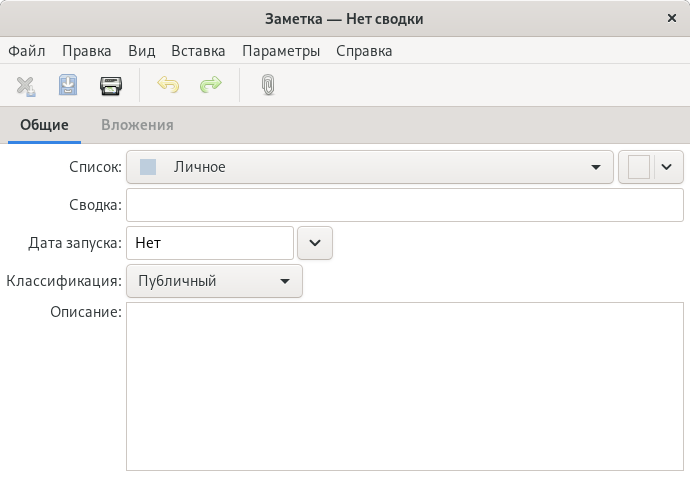Undo the last action
The height and width of the screenshot is (477, 690).
click(x=168, y=84)
